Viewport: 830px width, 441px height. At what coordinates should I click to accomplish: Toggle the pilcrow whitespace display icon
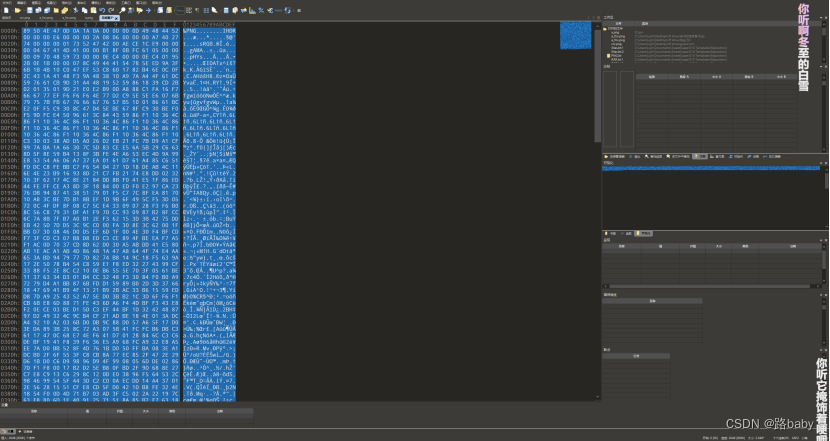pos(197,10)
